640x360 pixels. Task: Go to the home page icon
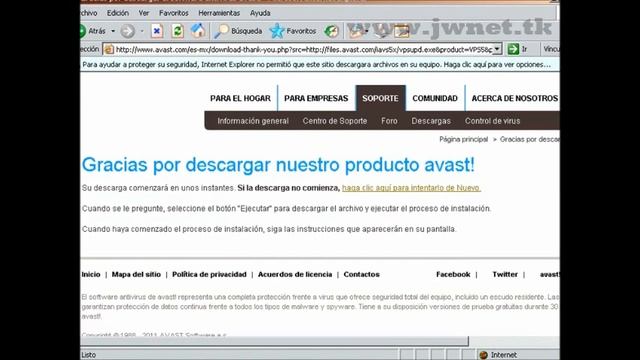point(198,31)
